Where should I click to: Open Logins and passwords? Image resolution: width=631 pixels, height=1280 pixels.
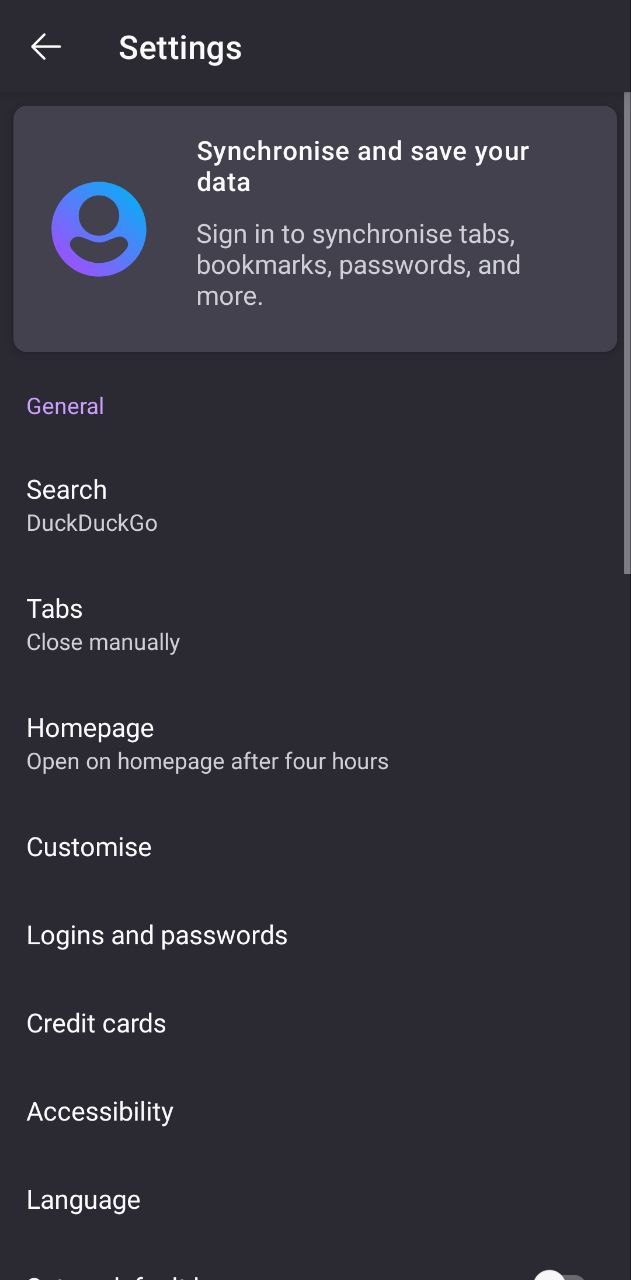tap(315, 935)
